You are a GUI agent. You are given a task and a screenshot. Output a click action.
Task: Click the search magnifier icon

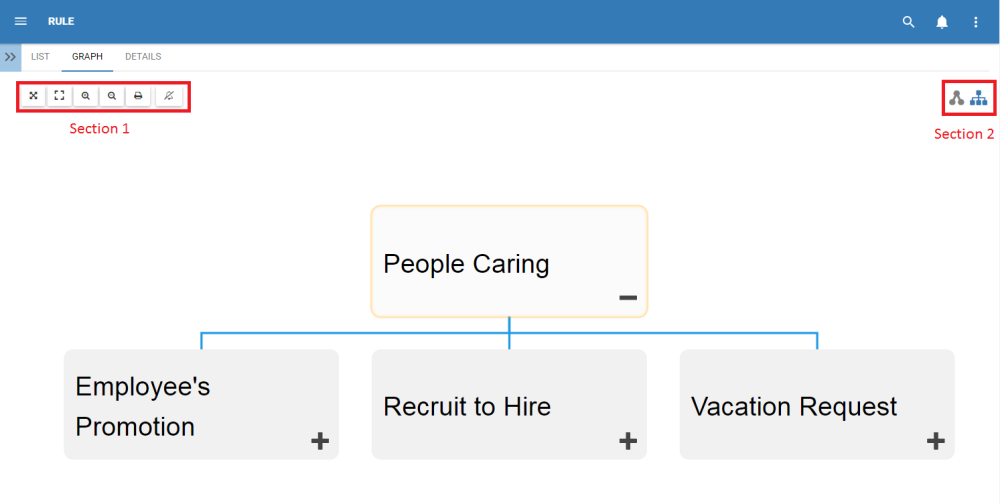[908, 22]
